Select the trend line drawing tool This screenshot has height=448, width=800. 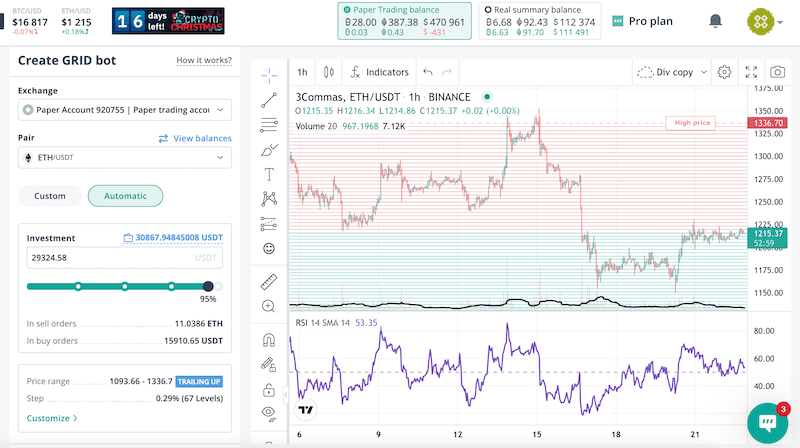pos(269,100)
